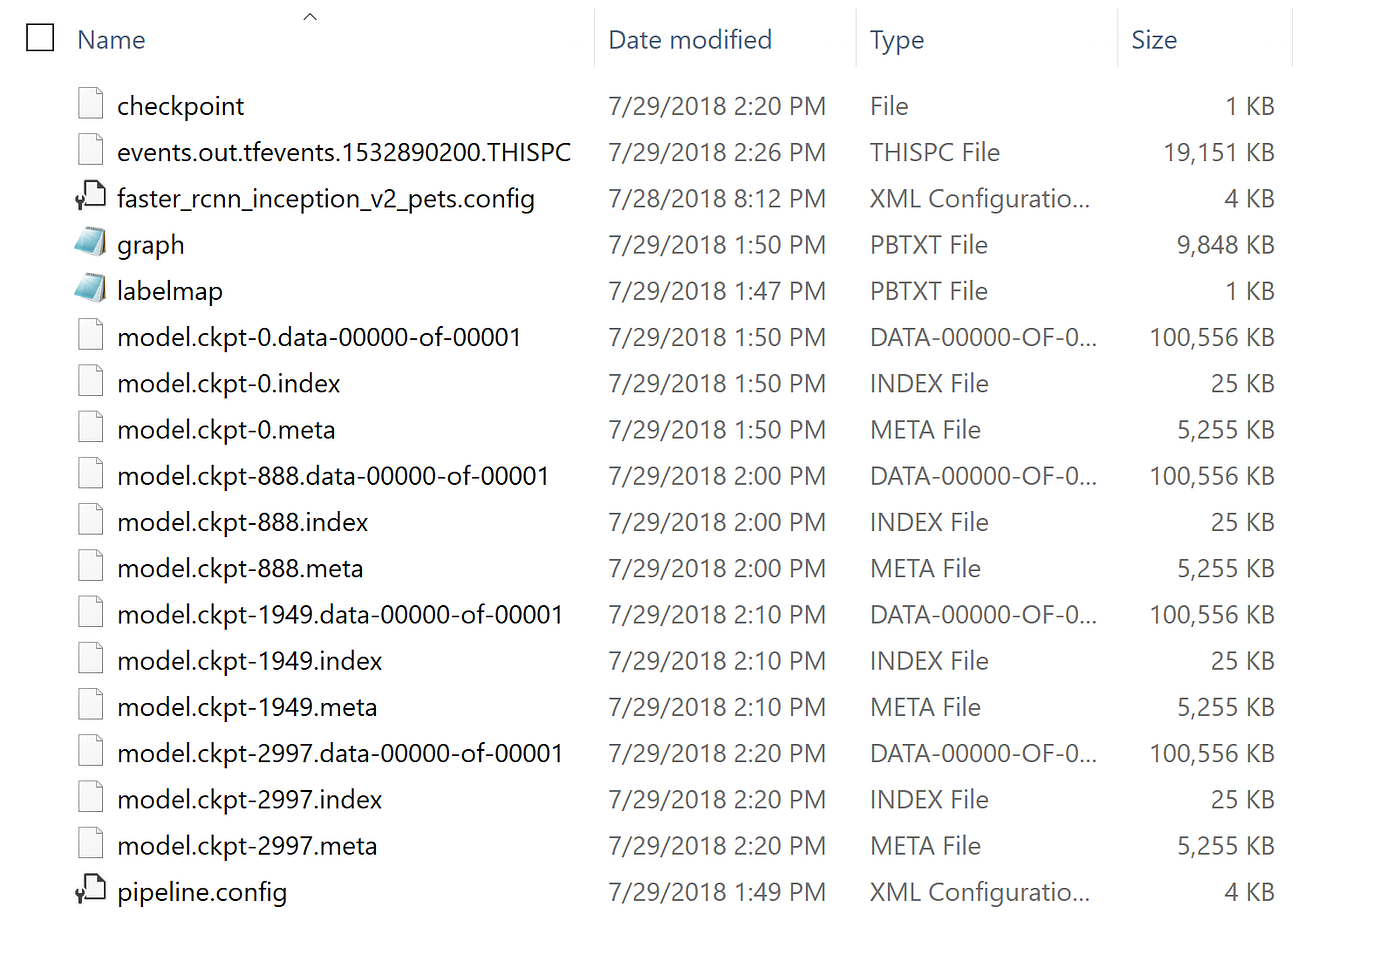The image size is (1400, 974).
Task: Click the labelmap notepad icon
Action: (x=90, y=288)
